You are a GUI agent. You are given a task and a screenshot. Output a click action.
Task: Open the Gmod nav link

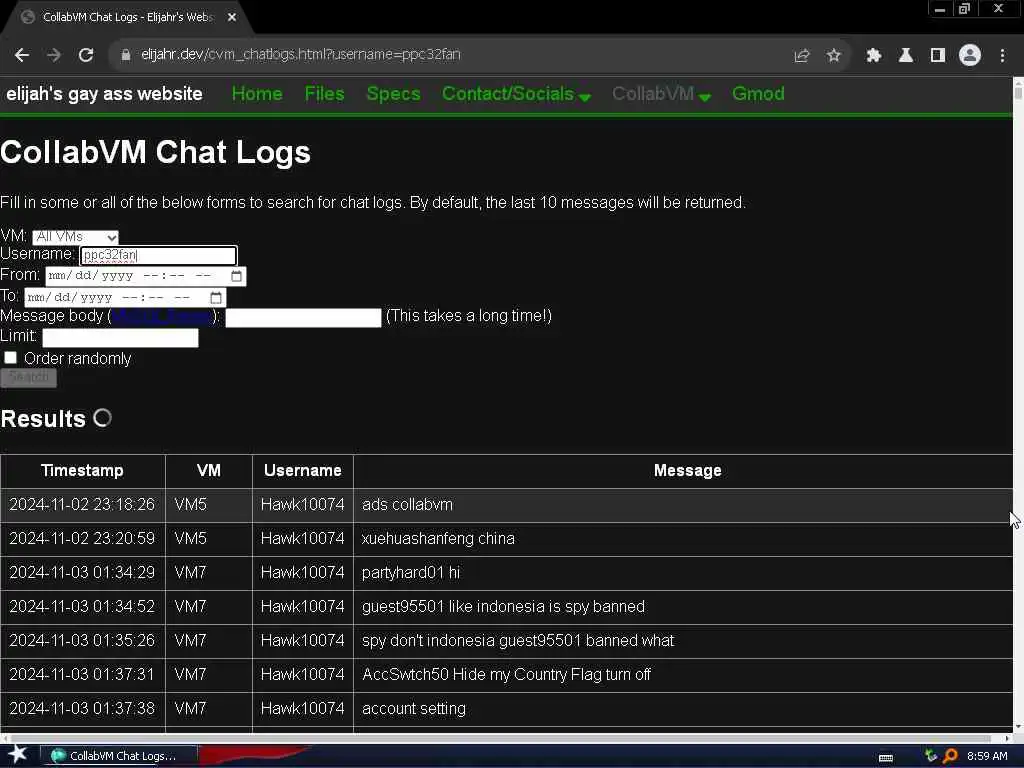[758, 94]
